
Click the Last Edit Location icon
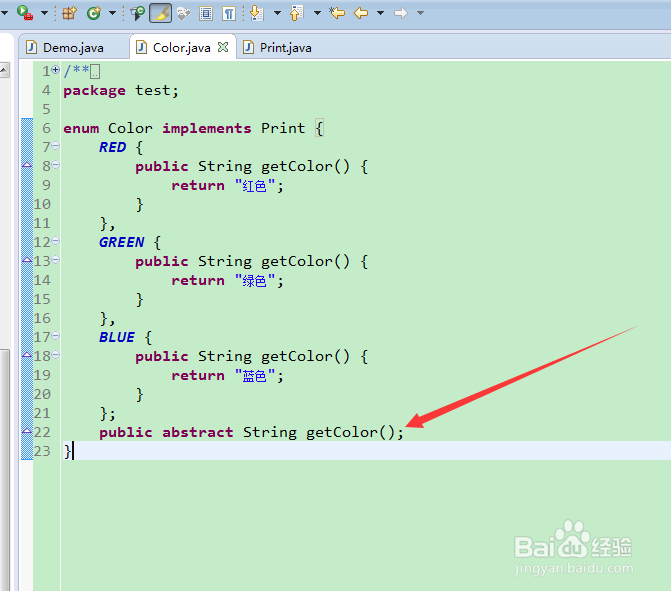(x=337, y=13)
